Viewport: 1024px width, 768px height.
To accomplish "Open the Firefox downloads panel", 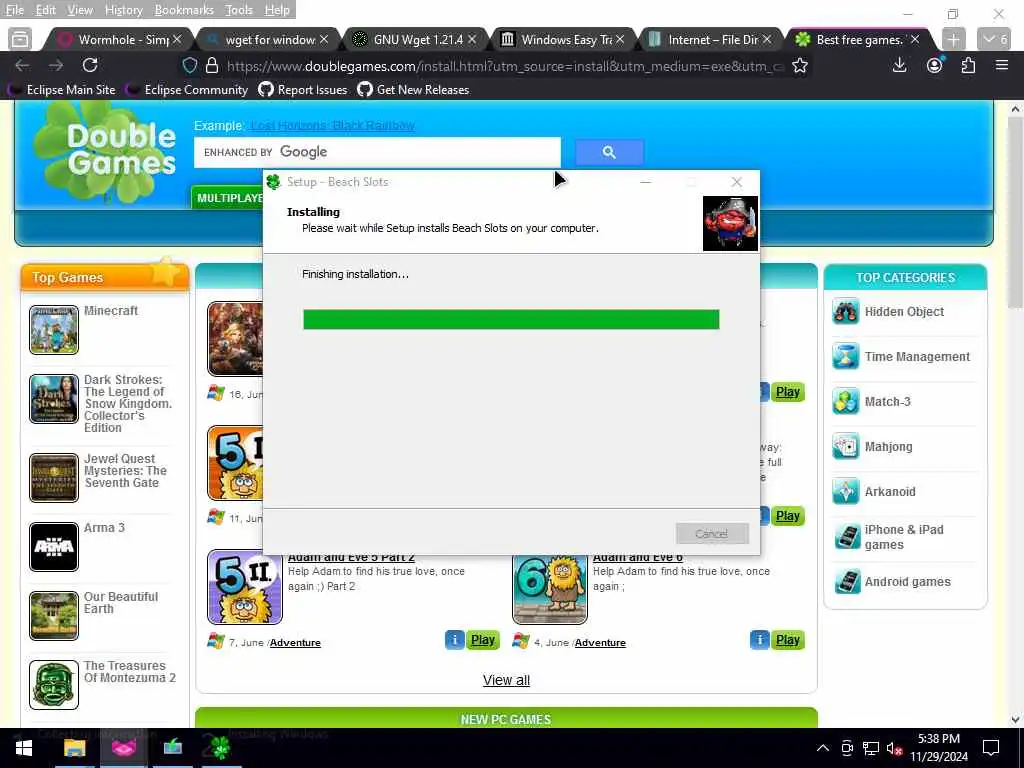I will point(899,65).
